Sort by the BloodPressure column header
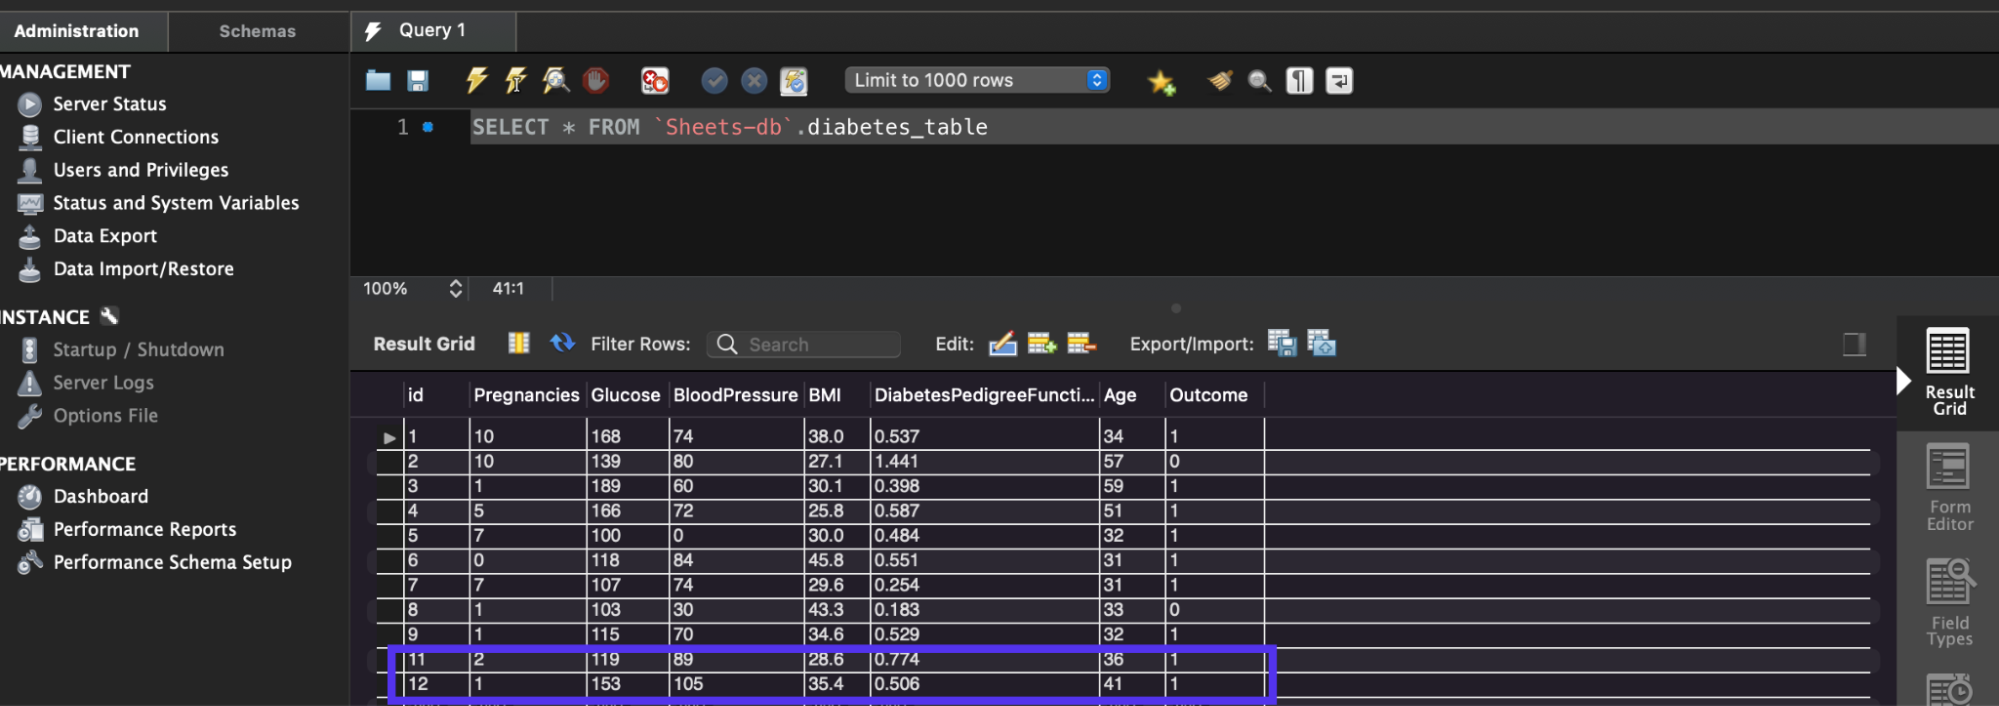 tap(736, 395)
